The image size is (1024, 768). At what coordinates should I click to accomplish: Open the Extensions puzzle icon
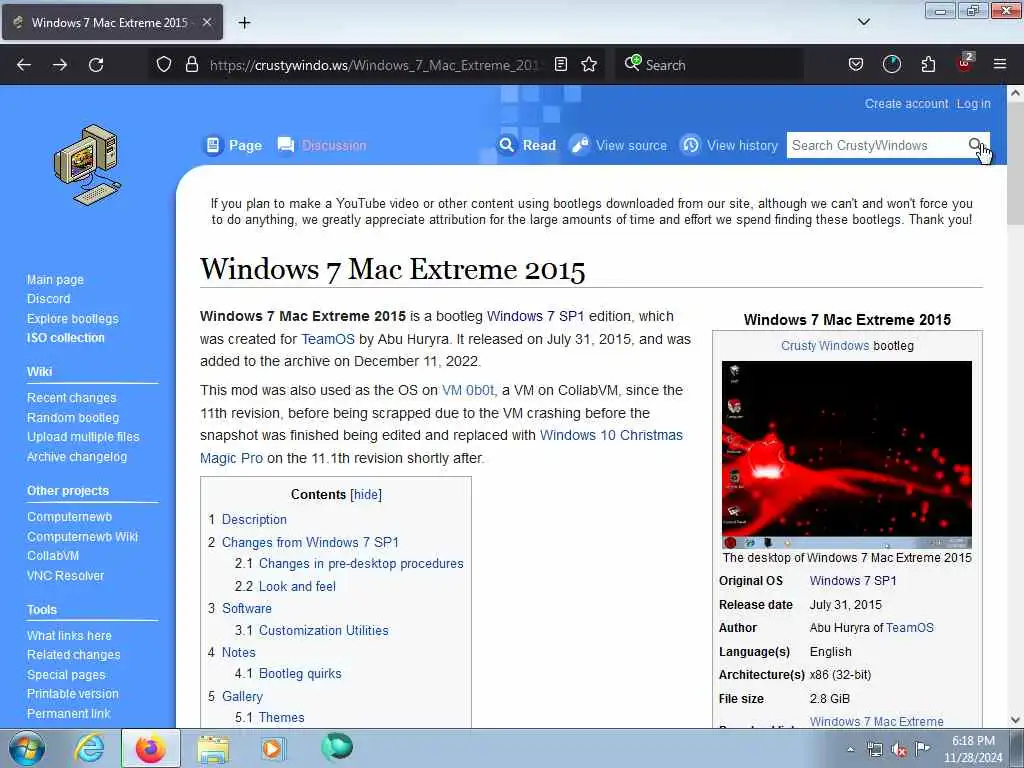pos(928,64)
